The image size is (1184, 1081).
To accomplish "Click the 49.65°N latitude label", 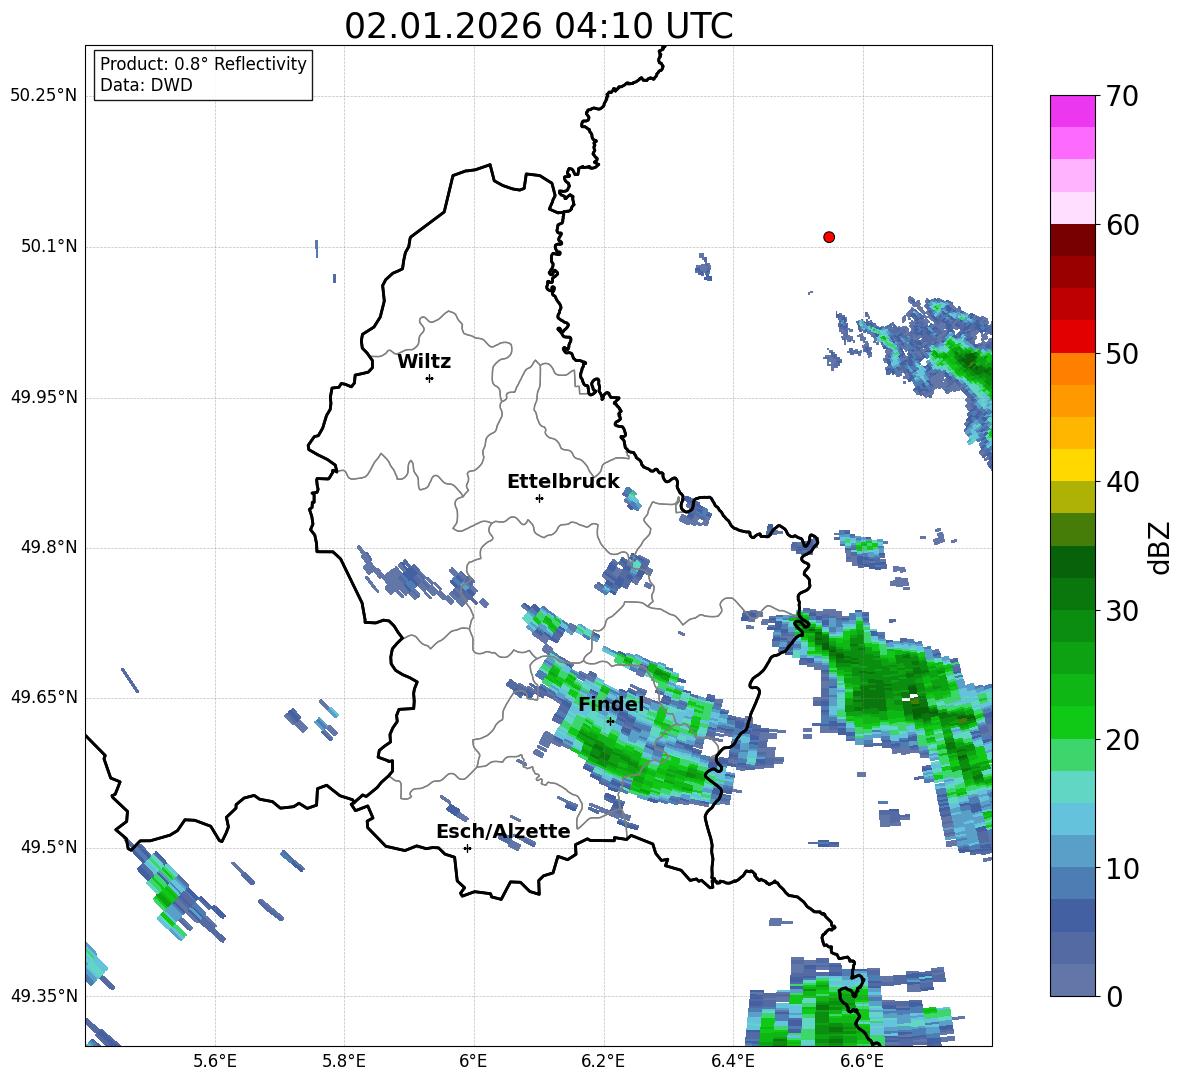I will coord(44,696).
